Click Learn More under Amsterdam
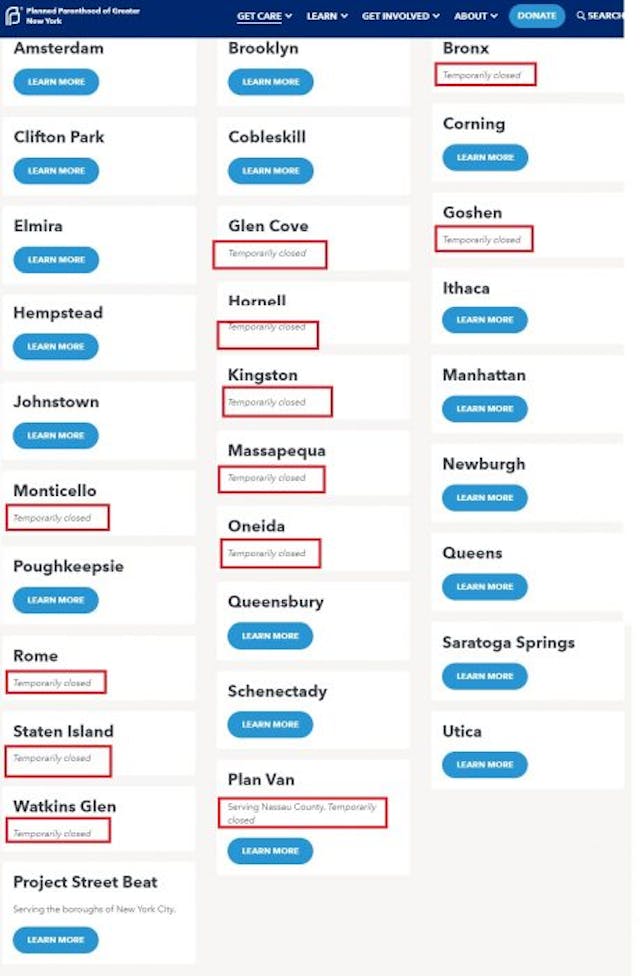 pyautogui.click(x=56, y=82)
